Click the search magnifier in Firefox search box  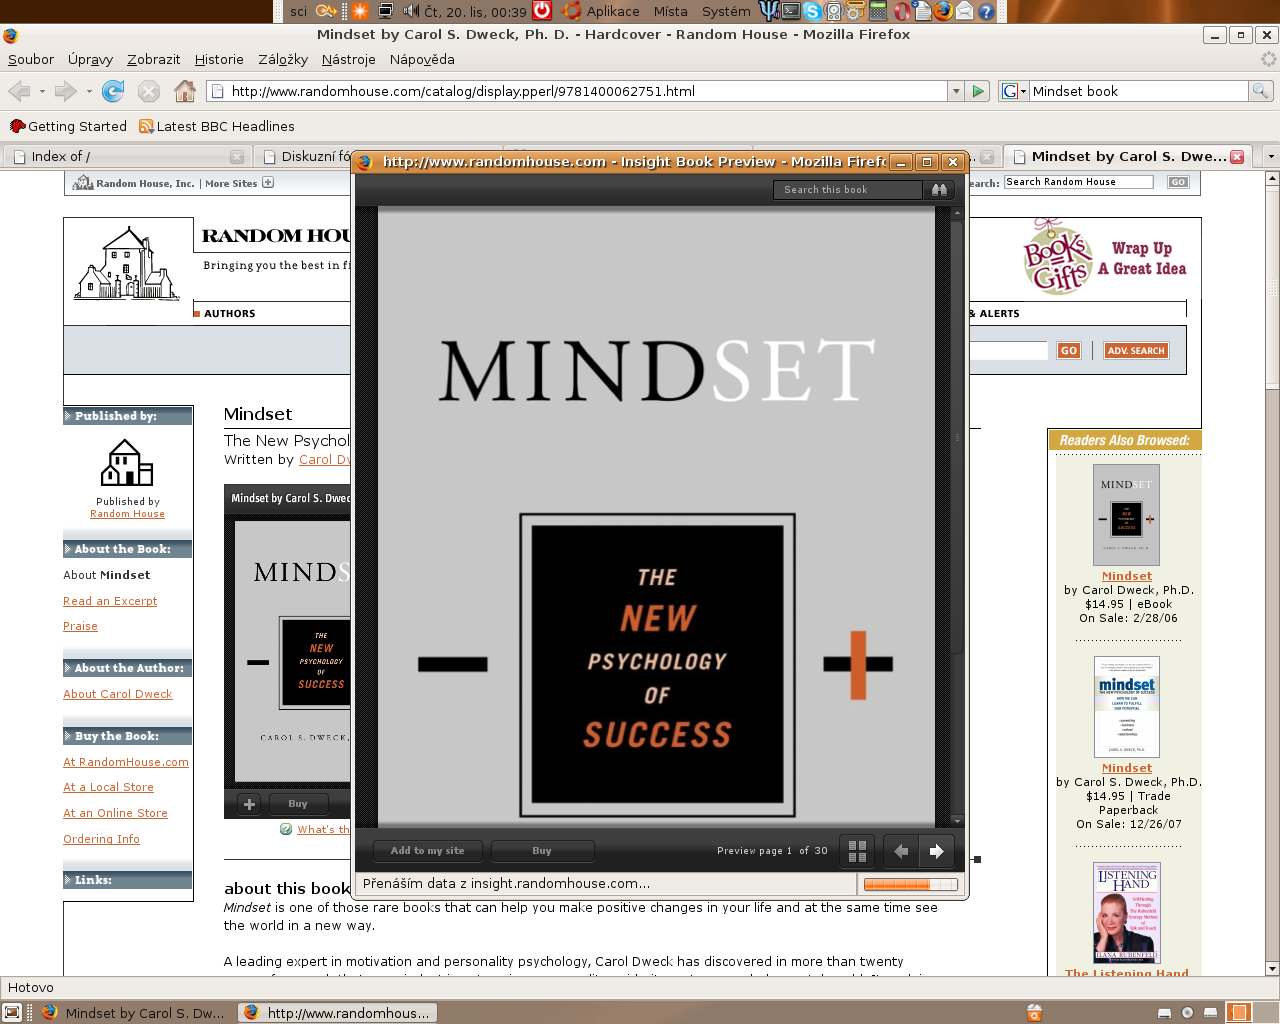coord(1261,91)
